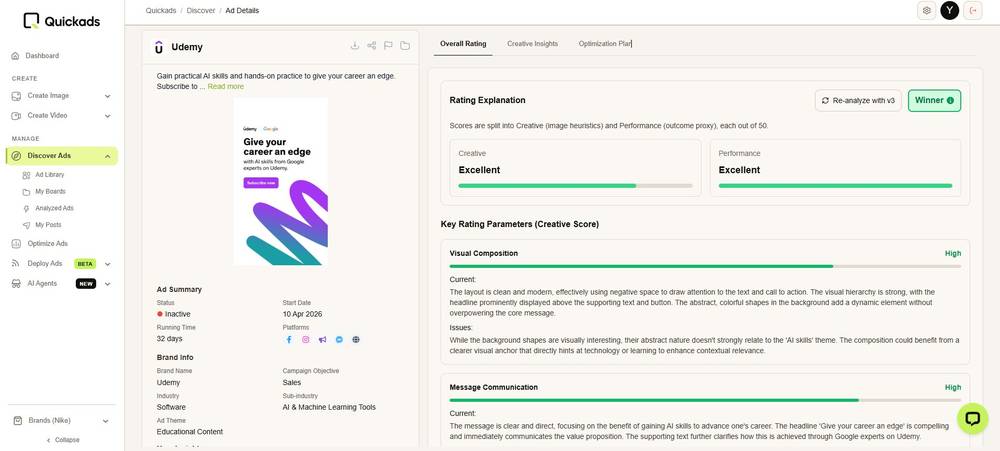
Task: Open the chat support bubble
Action: [973, 419]
